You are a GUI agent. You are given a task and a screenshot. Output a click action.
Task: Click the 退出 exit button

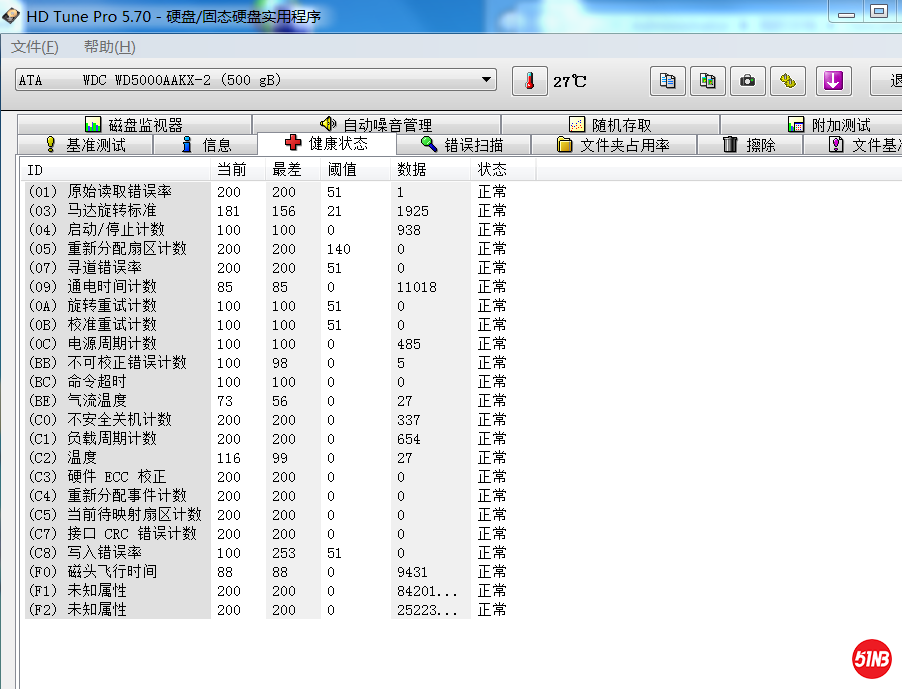click(888, 81)
